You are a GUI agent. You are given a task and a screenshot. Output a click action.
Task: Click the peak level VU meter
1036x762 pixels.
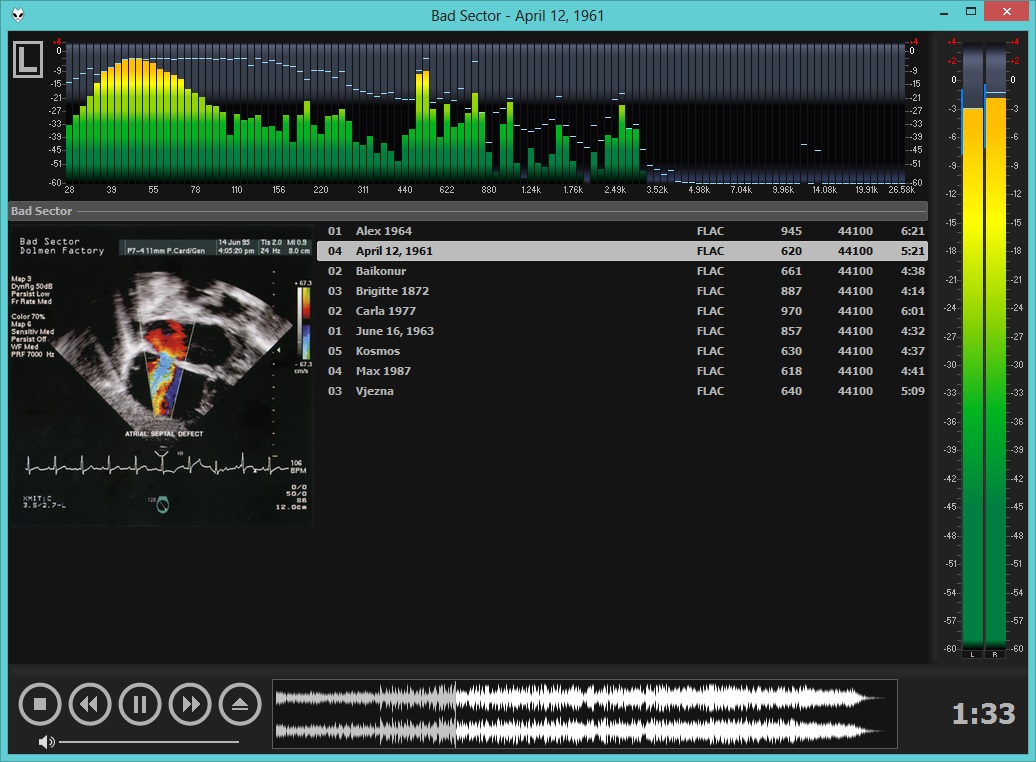pyautogui.click(x=983, y=350)
